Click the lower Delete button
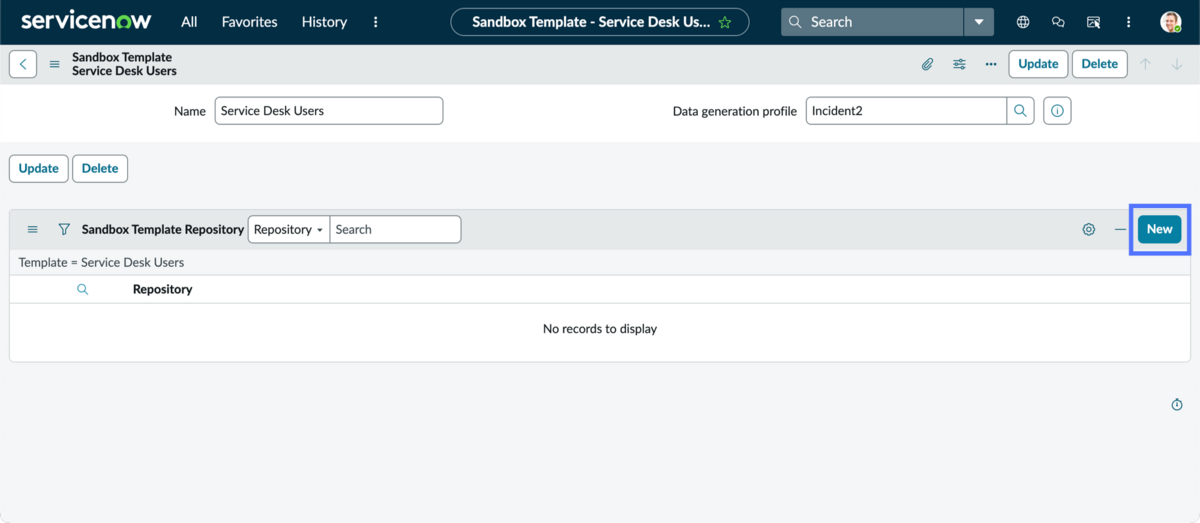Image resolution: width=1200 pixels, height=523 pixels. coord(100,168)
